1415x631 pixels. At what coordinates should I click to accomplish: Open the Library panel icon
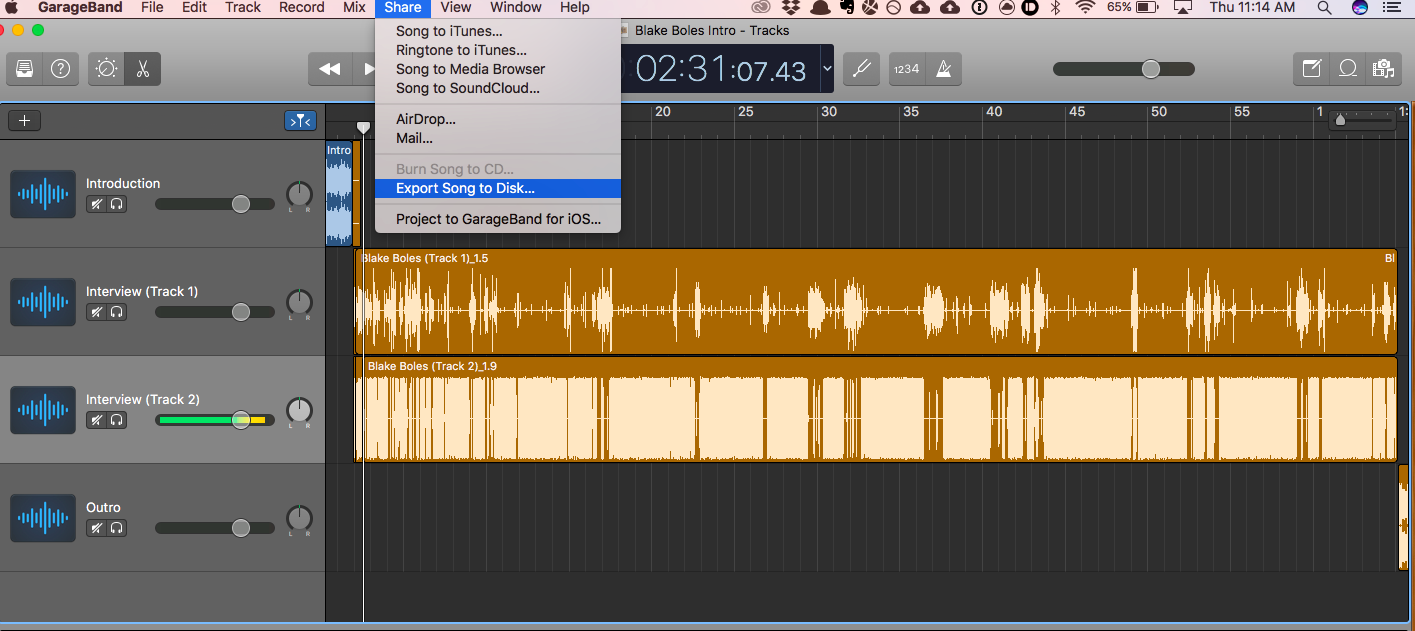[x=25, y=69]
